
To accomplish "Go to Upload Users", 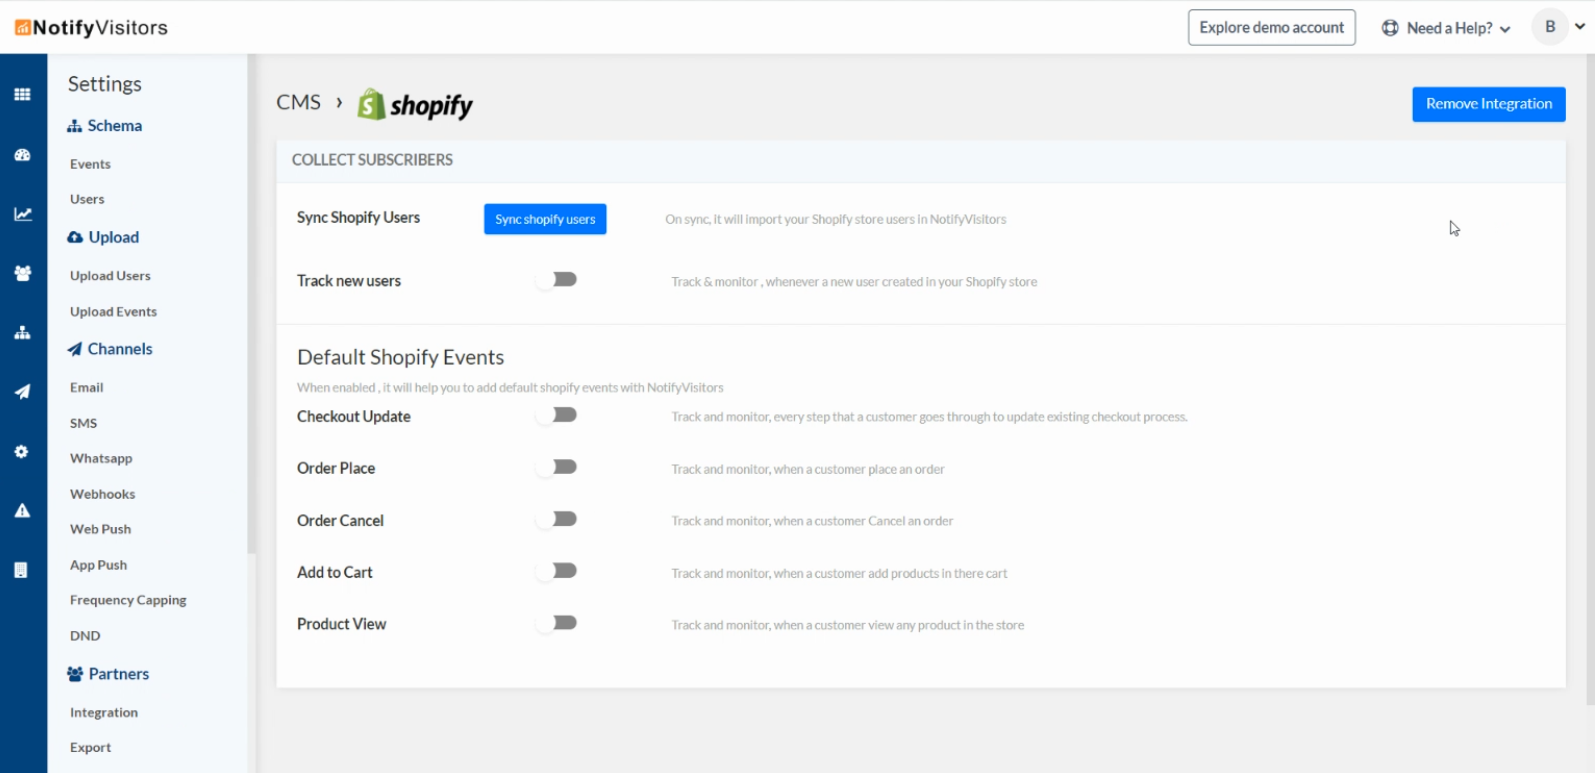I will (x=110, y=276).
